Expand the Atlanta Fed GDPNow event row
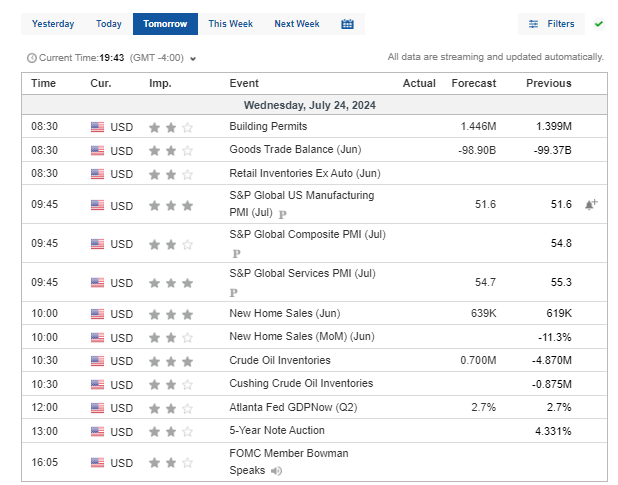 pos(287,407)
